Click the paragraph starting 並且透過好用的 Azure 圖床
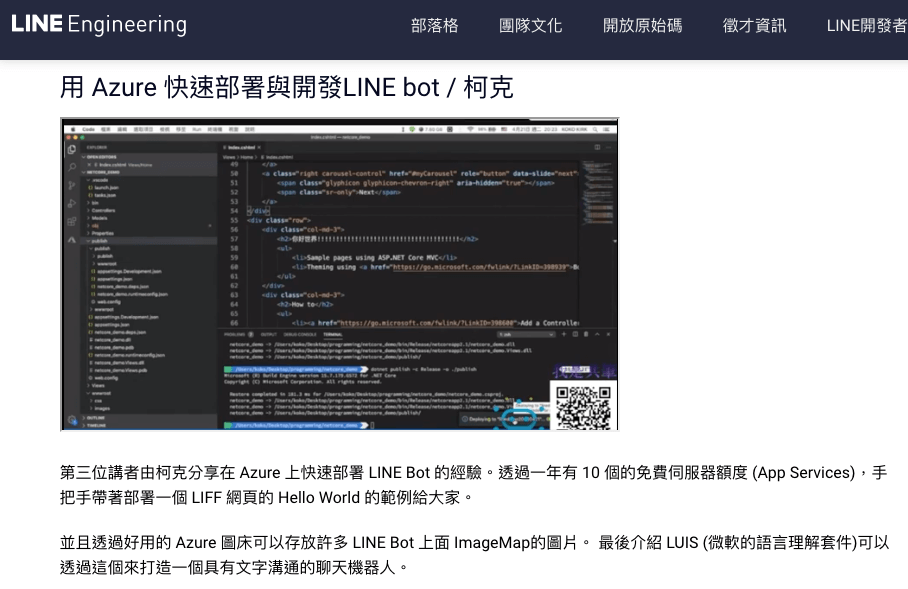Screen dimensions: 908x589 coord(474,555)
